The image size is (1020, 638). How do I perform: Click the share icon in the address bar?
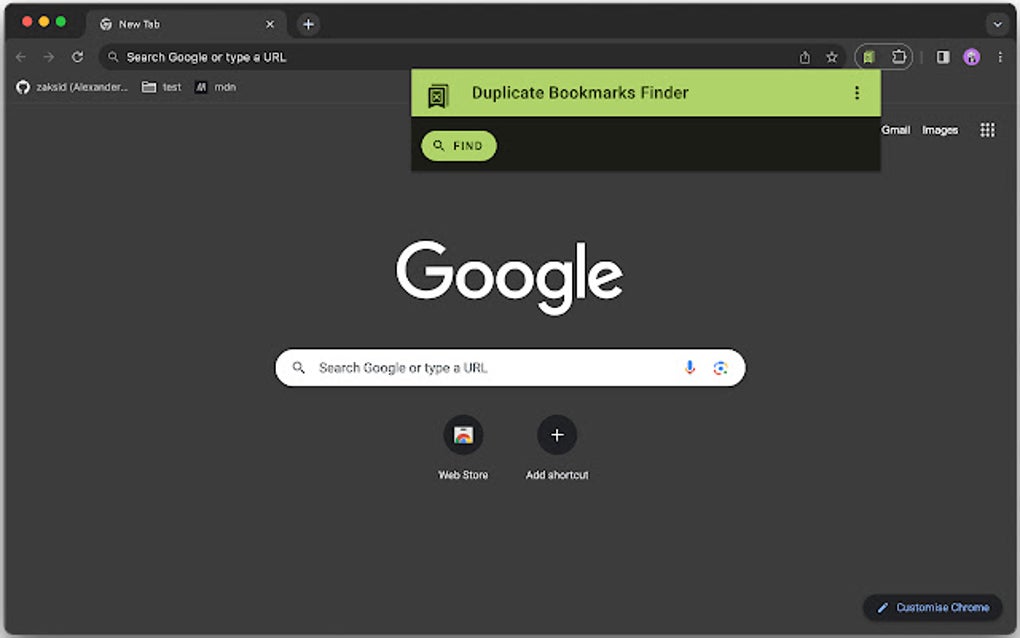[804, 57]
